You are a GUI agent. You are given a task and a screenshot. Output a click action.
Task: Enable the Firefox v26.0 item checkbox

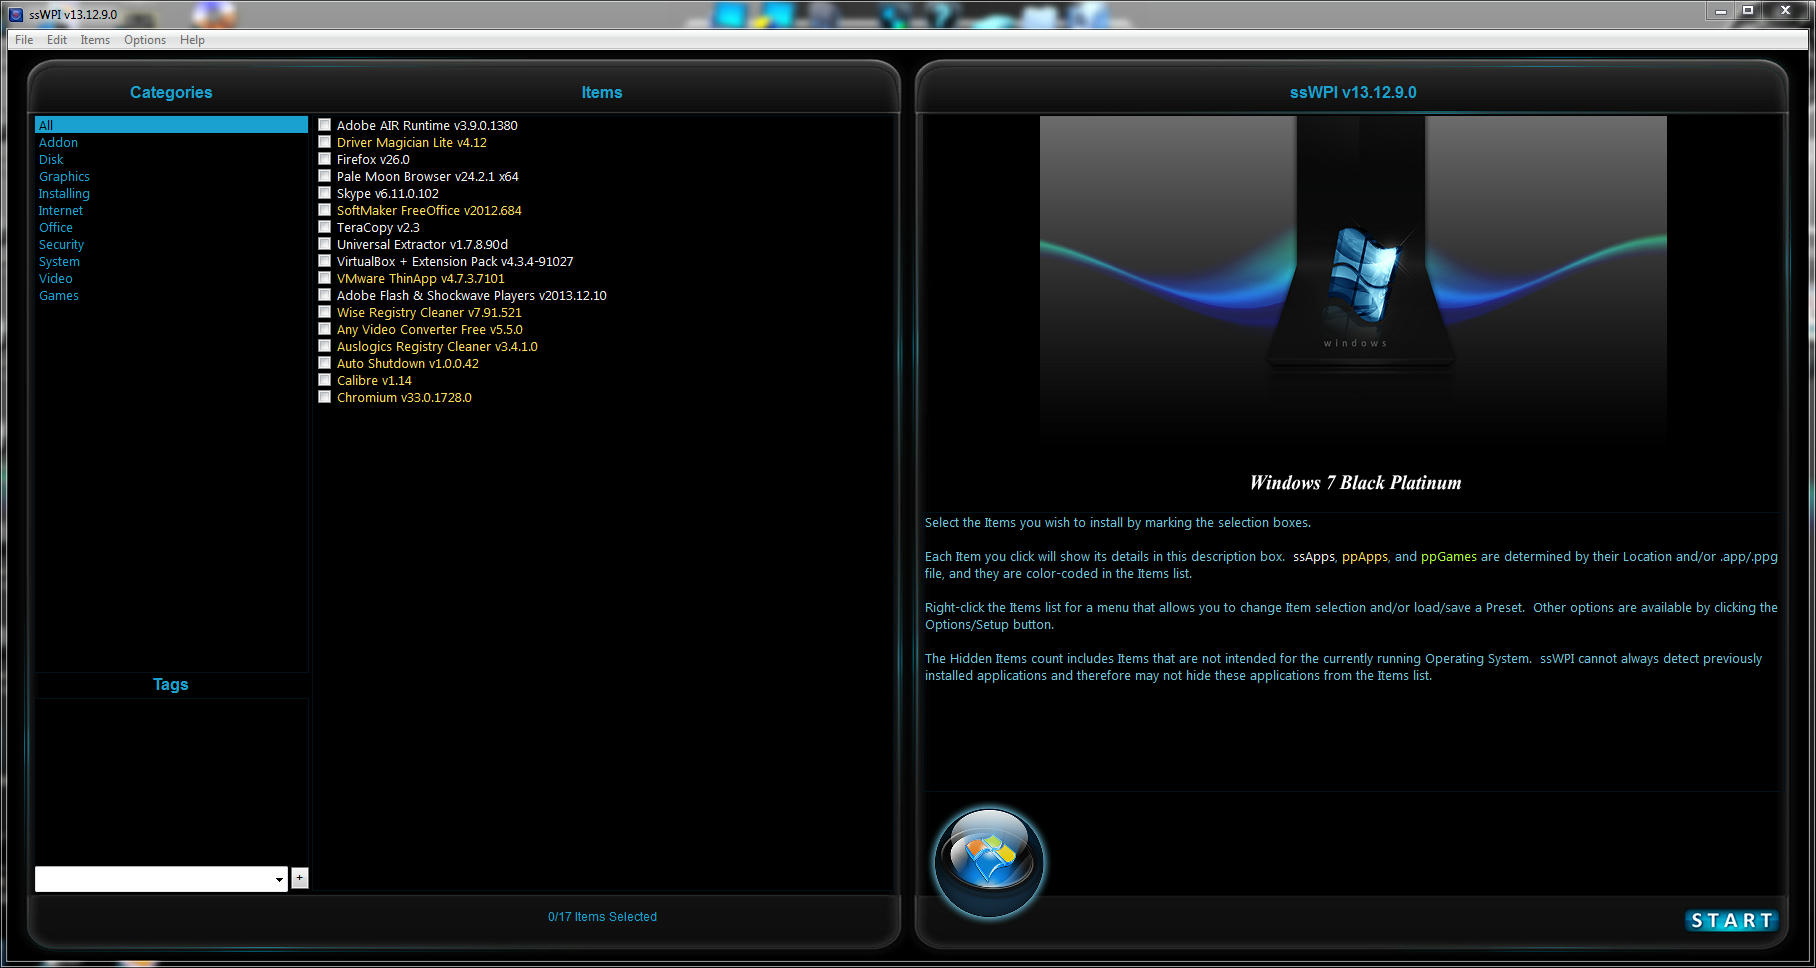[324, 158]
